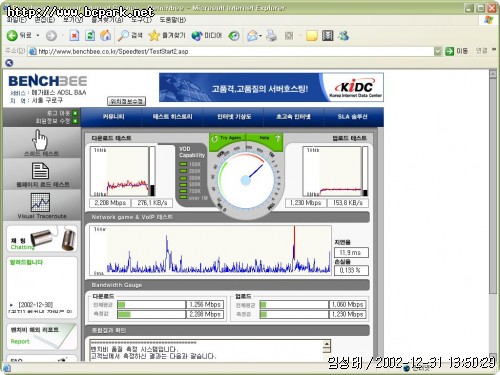The height and width of the screenshot is (375, 500).
Task: Open the Edit (편집) menu
Action: click(45, 20)
